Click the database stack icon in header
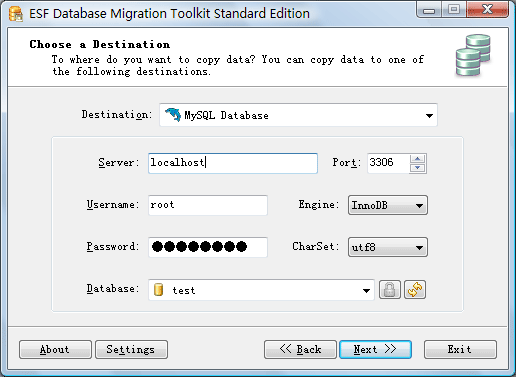The width and height of the screenshot is (516, 377). (x=473, y=55)
